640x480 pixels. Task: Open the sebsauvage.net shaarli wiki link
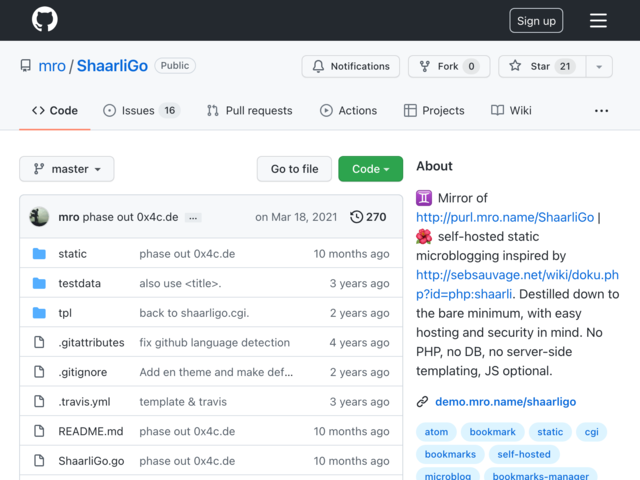[517, 284]
